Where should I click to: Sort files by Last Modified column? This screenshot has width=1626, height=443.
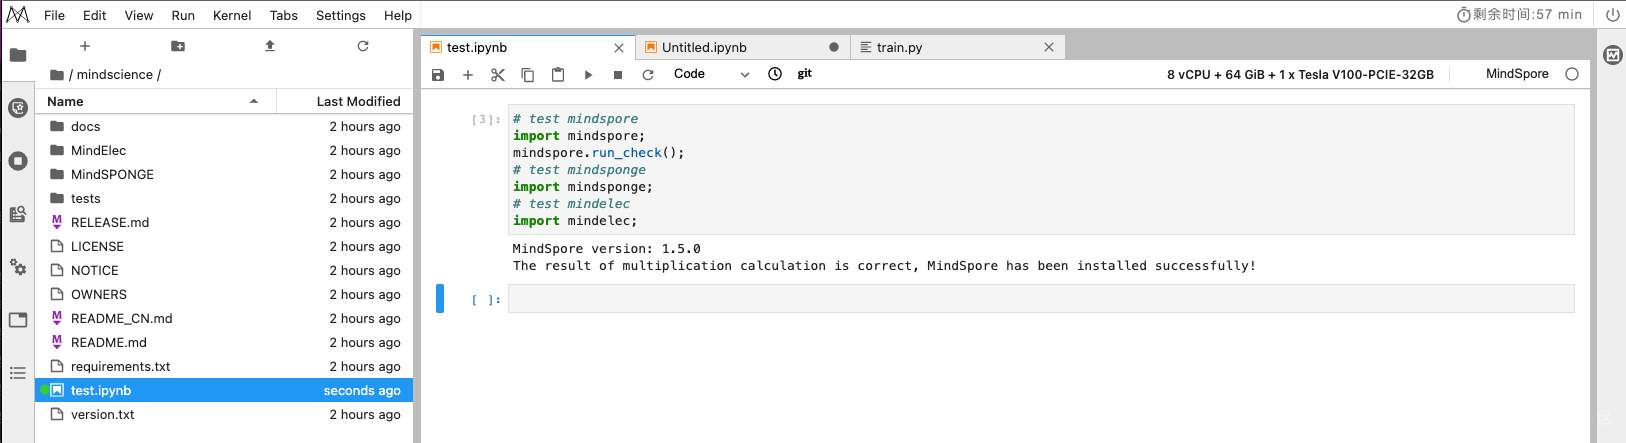pyautogui.click(x=345, y=101)
